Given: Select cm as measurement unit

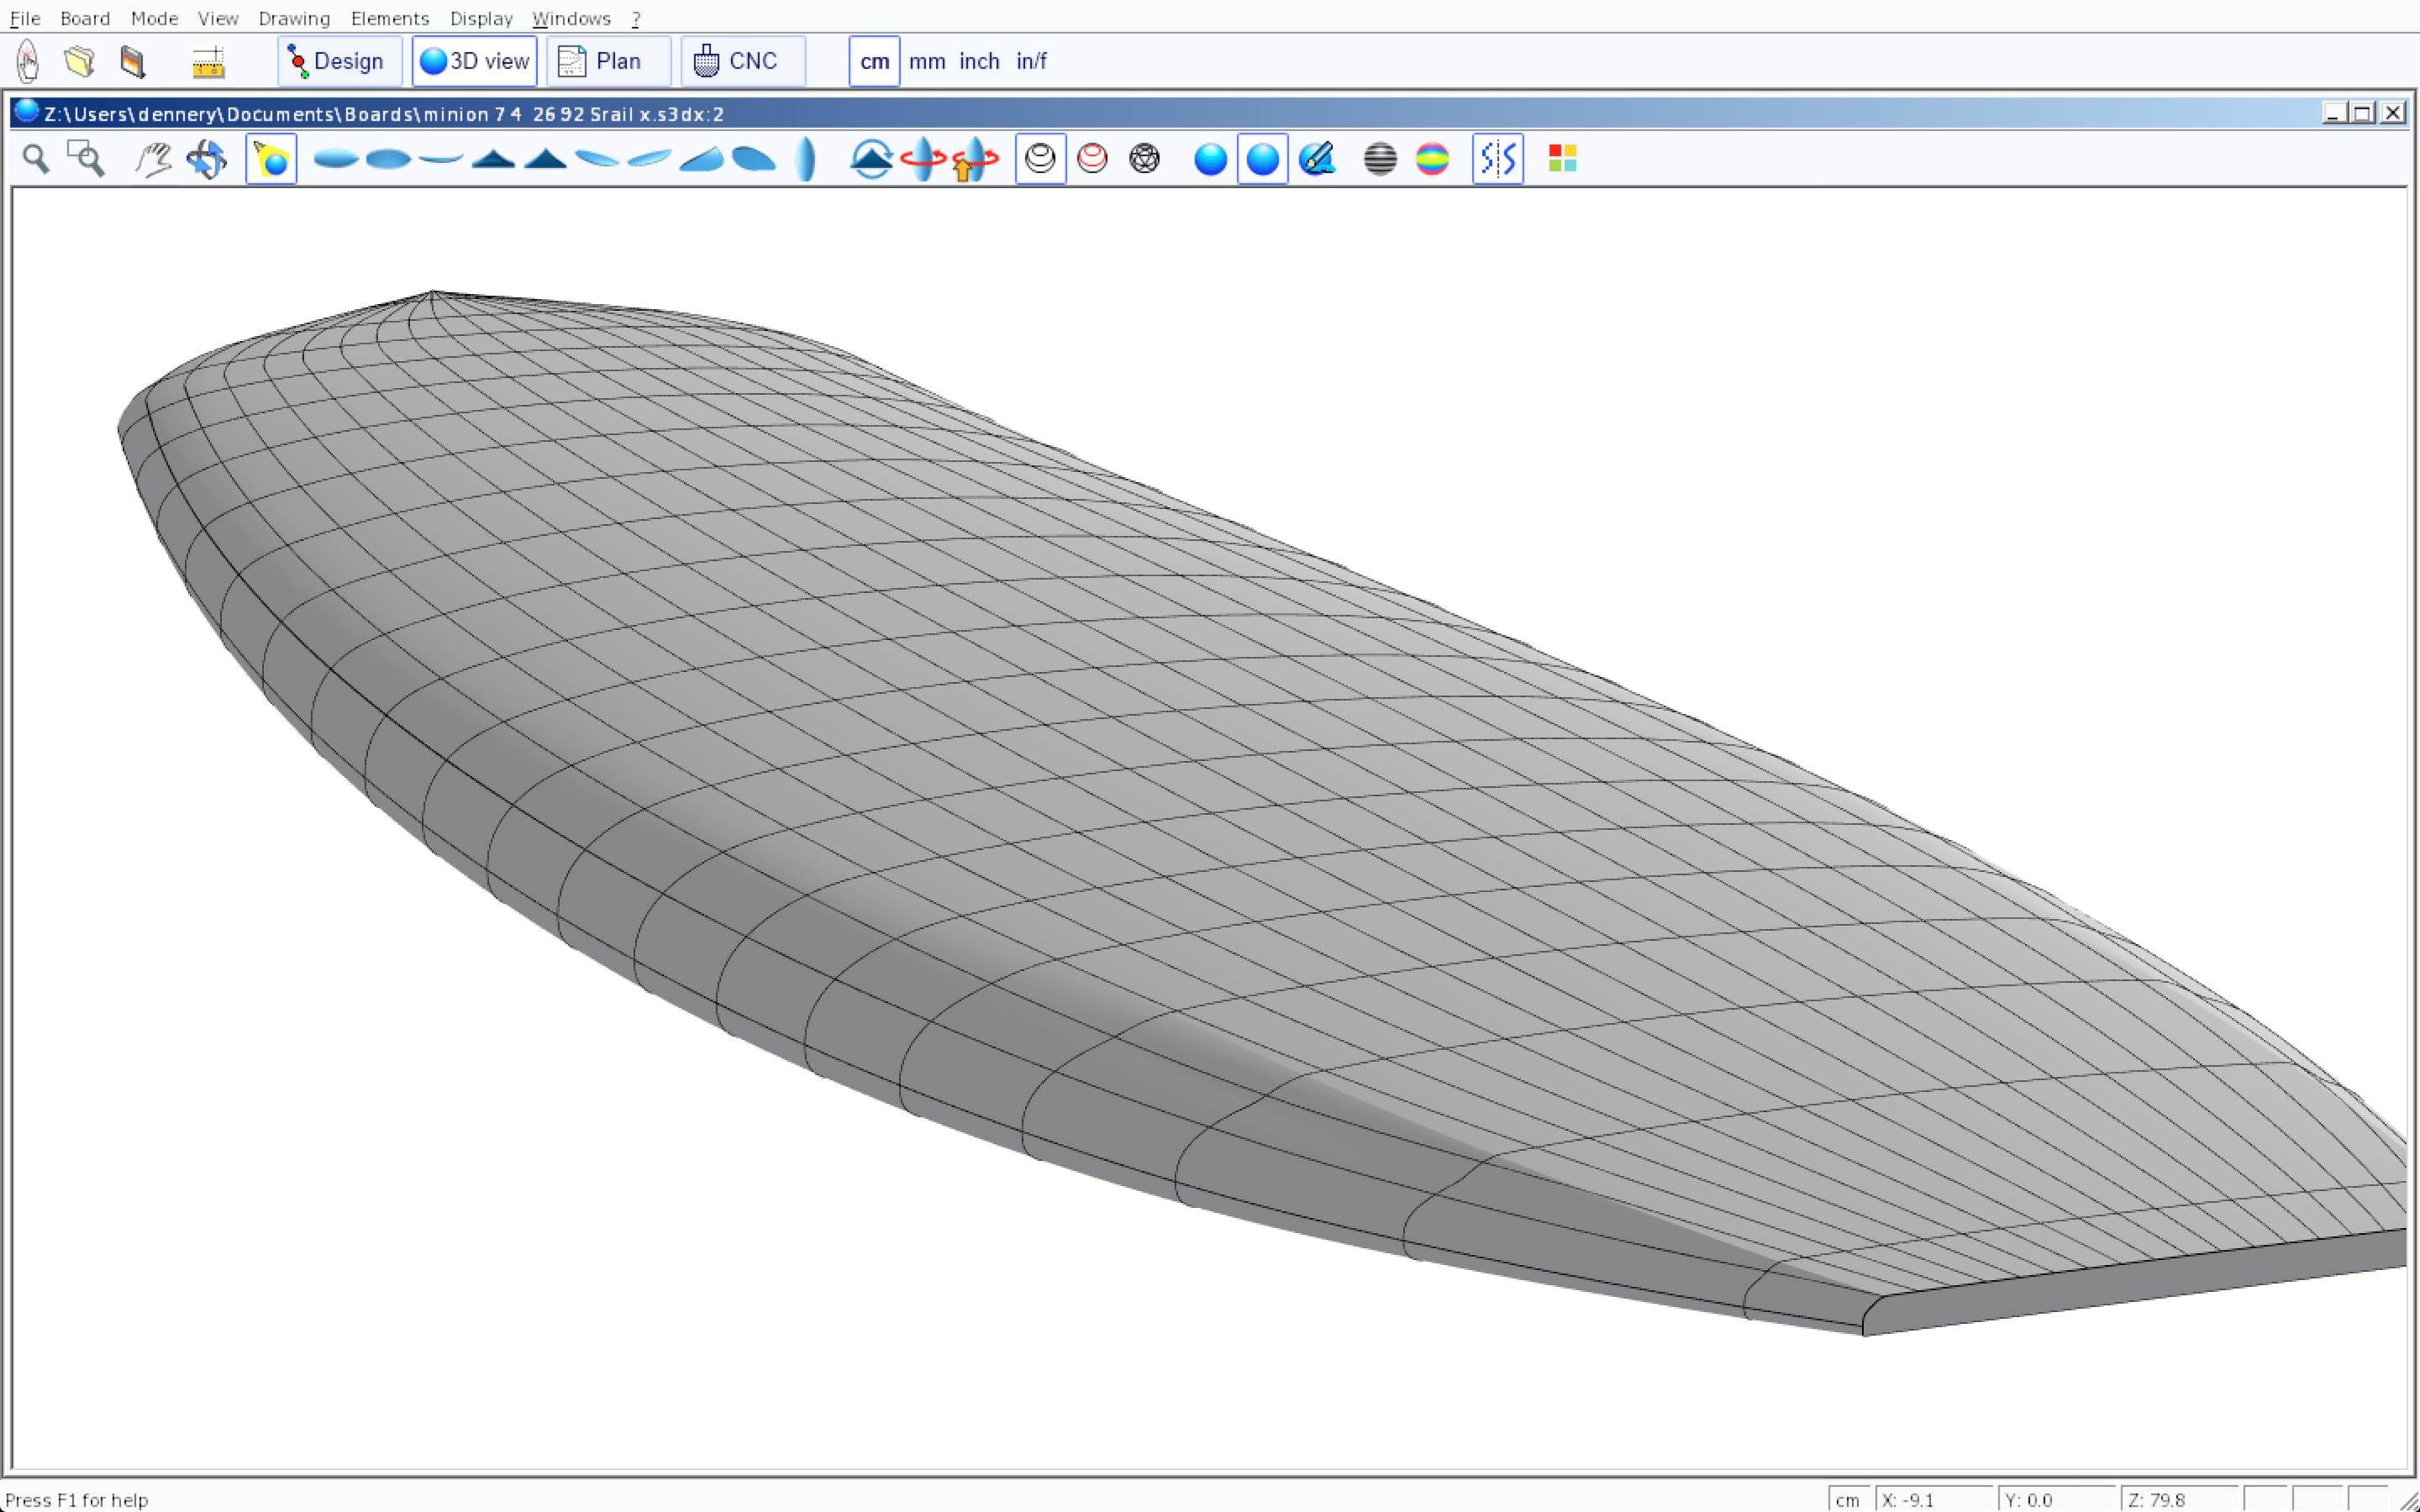Looking at the screenshot, I should 874,61.
